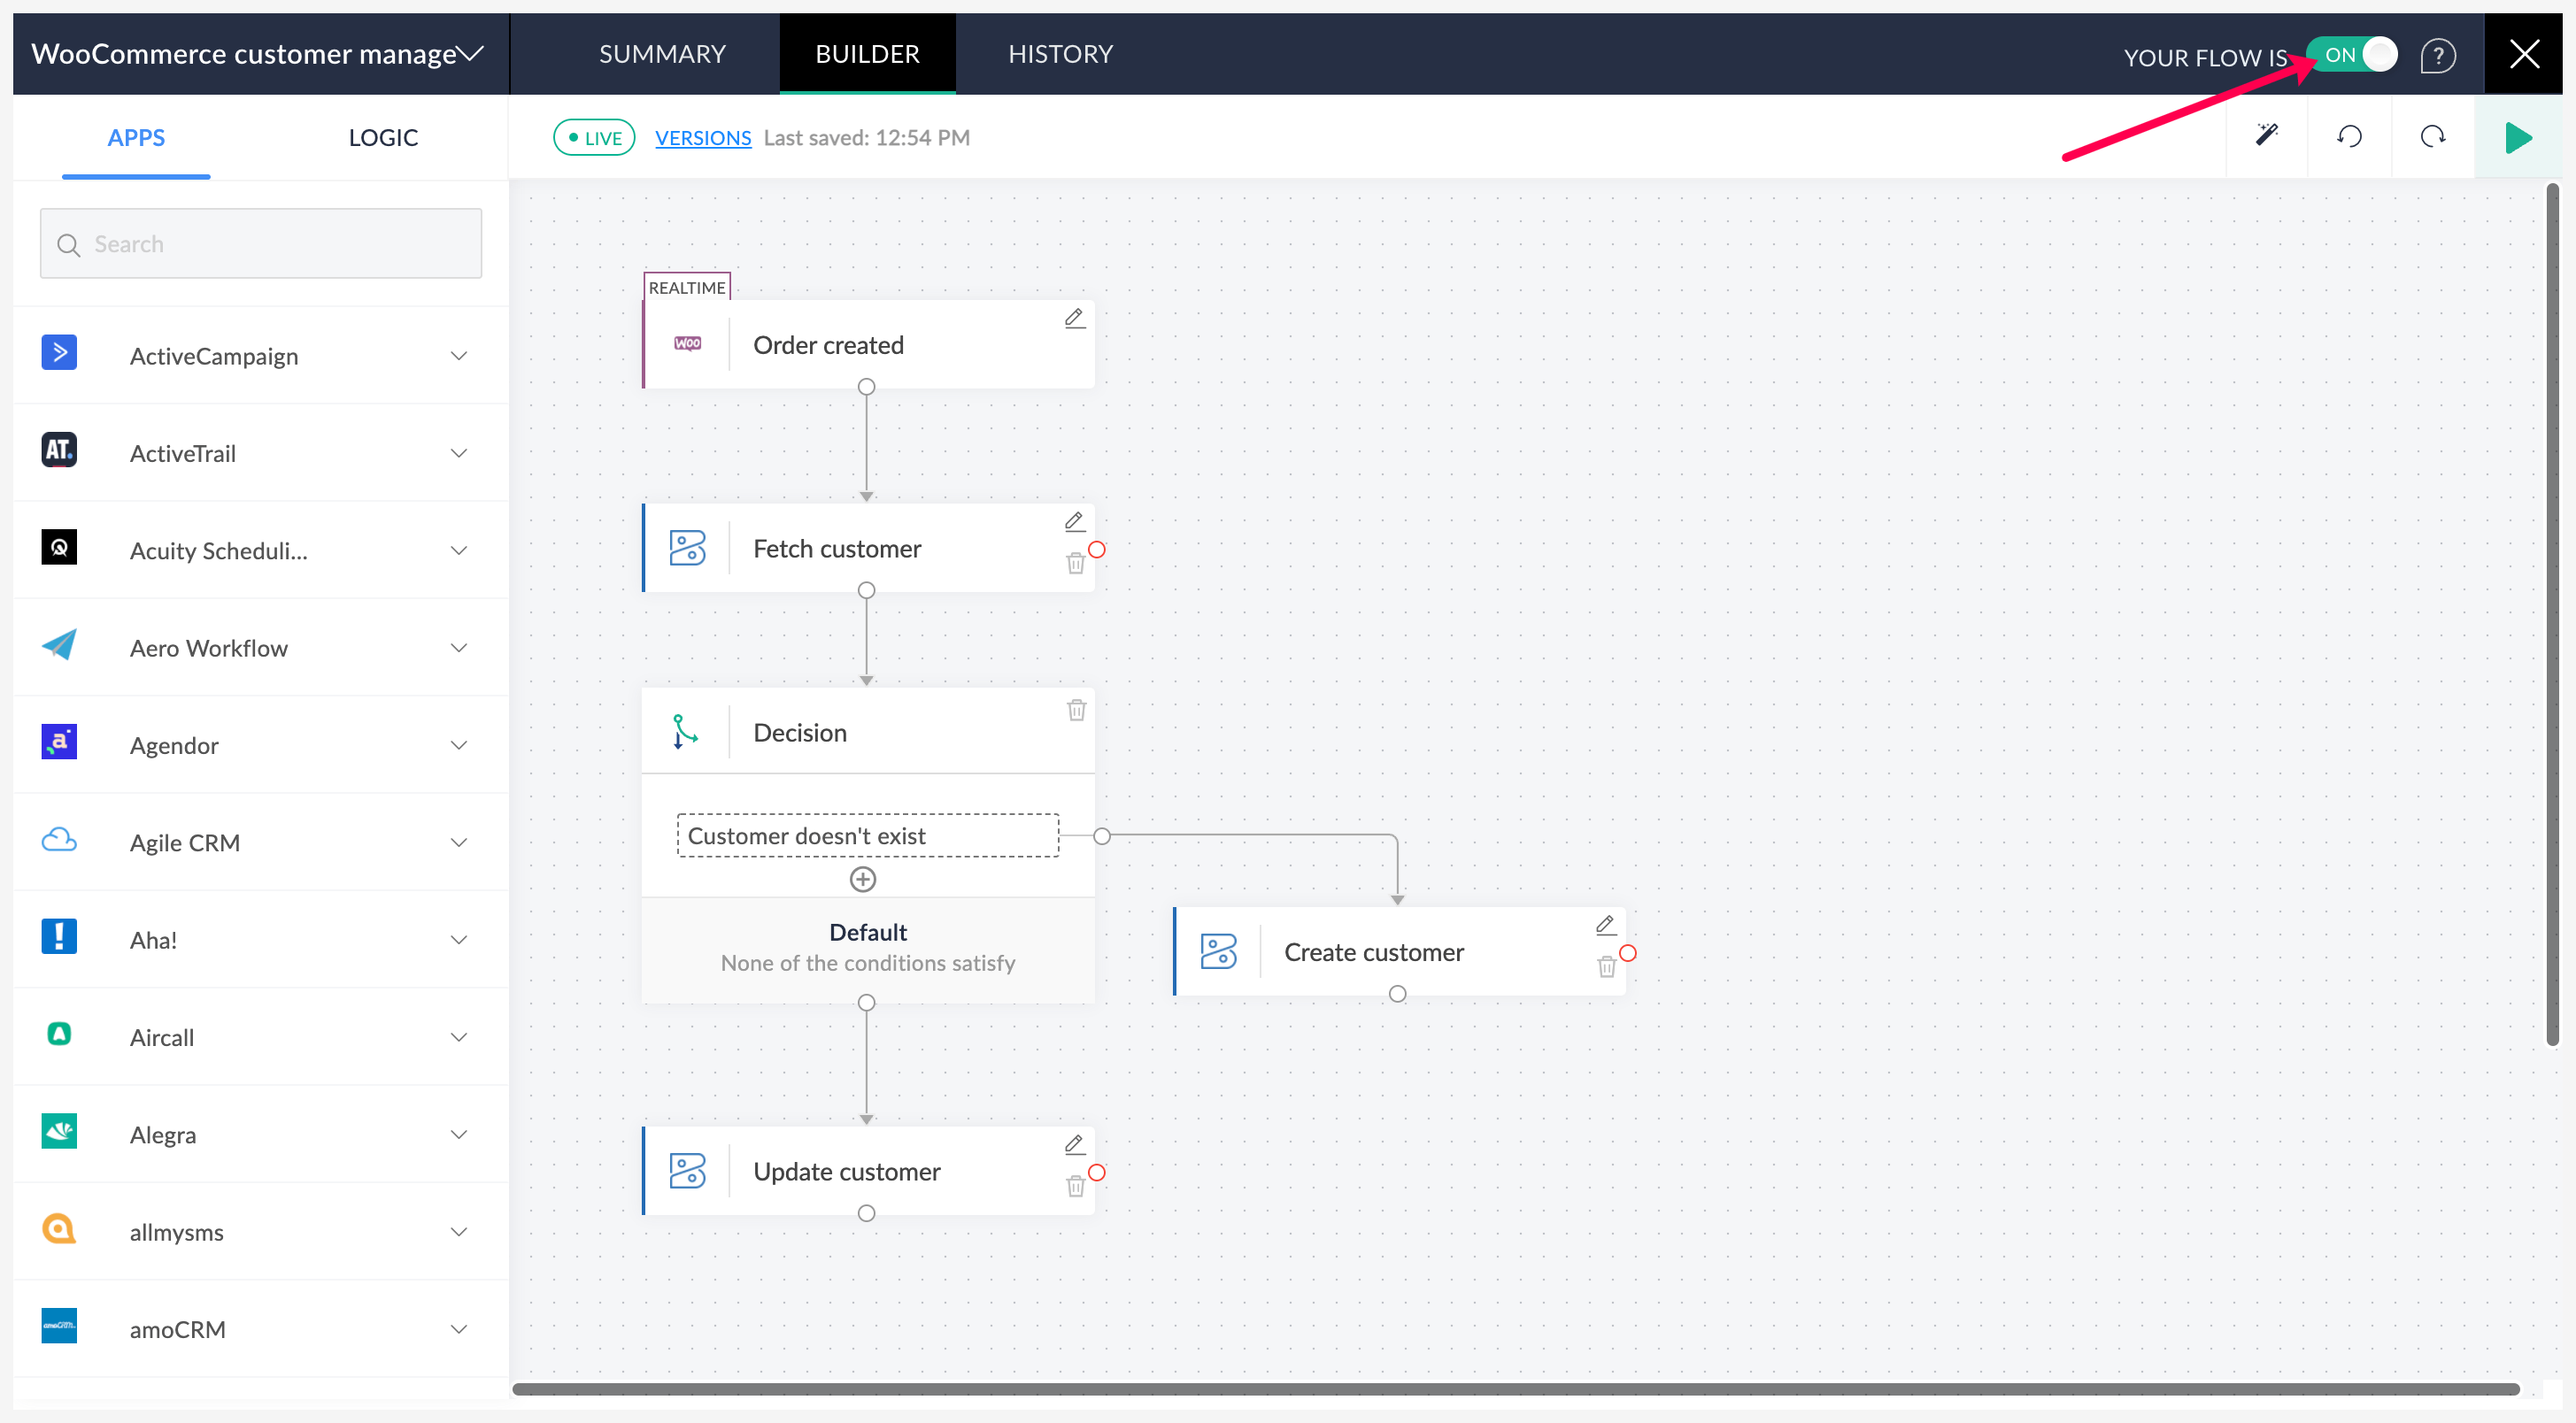Expand the ActiveCampaign app list
This screenshot has width=2576, height=1423.
pyautogui.click(x=459, y=356)
